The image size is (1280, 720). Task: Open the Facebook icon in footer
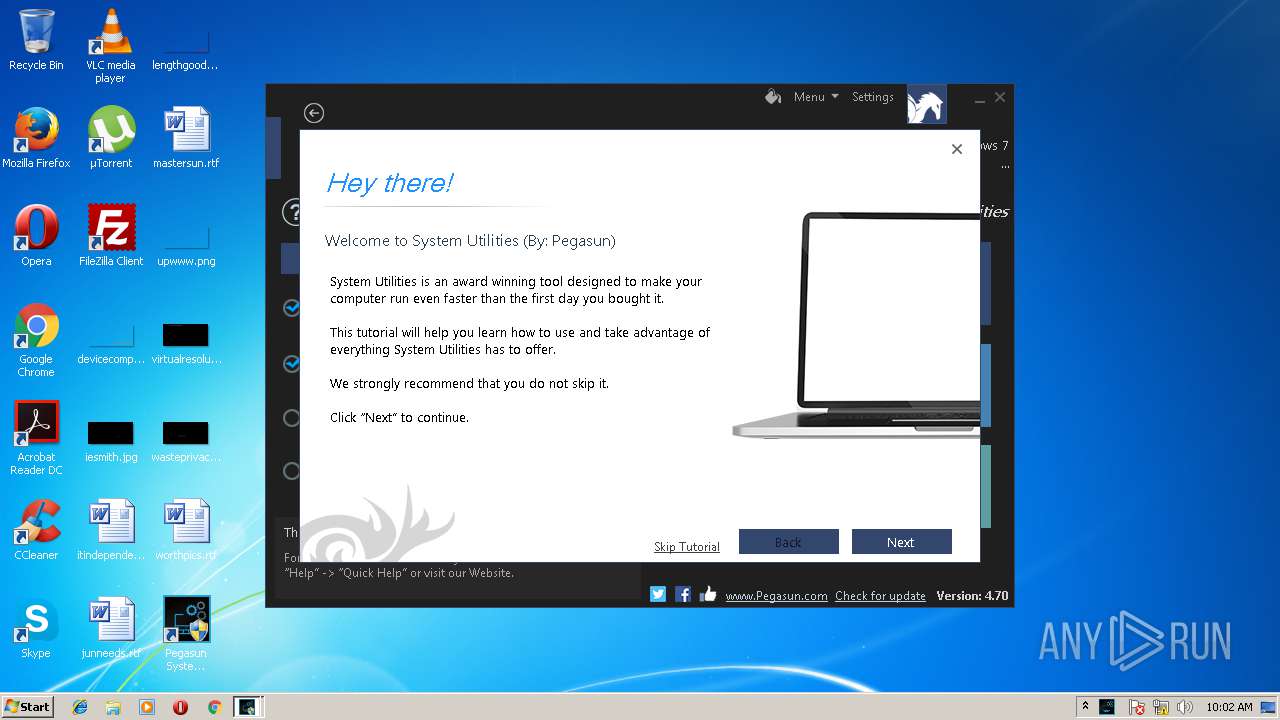coord(683,594)
